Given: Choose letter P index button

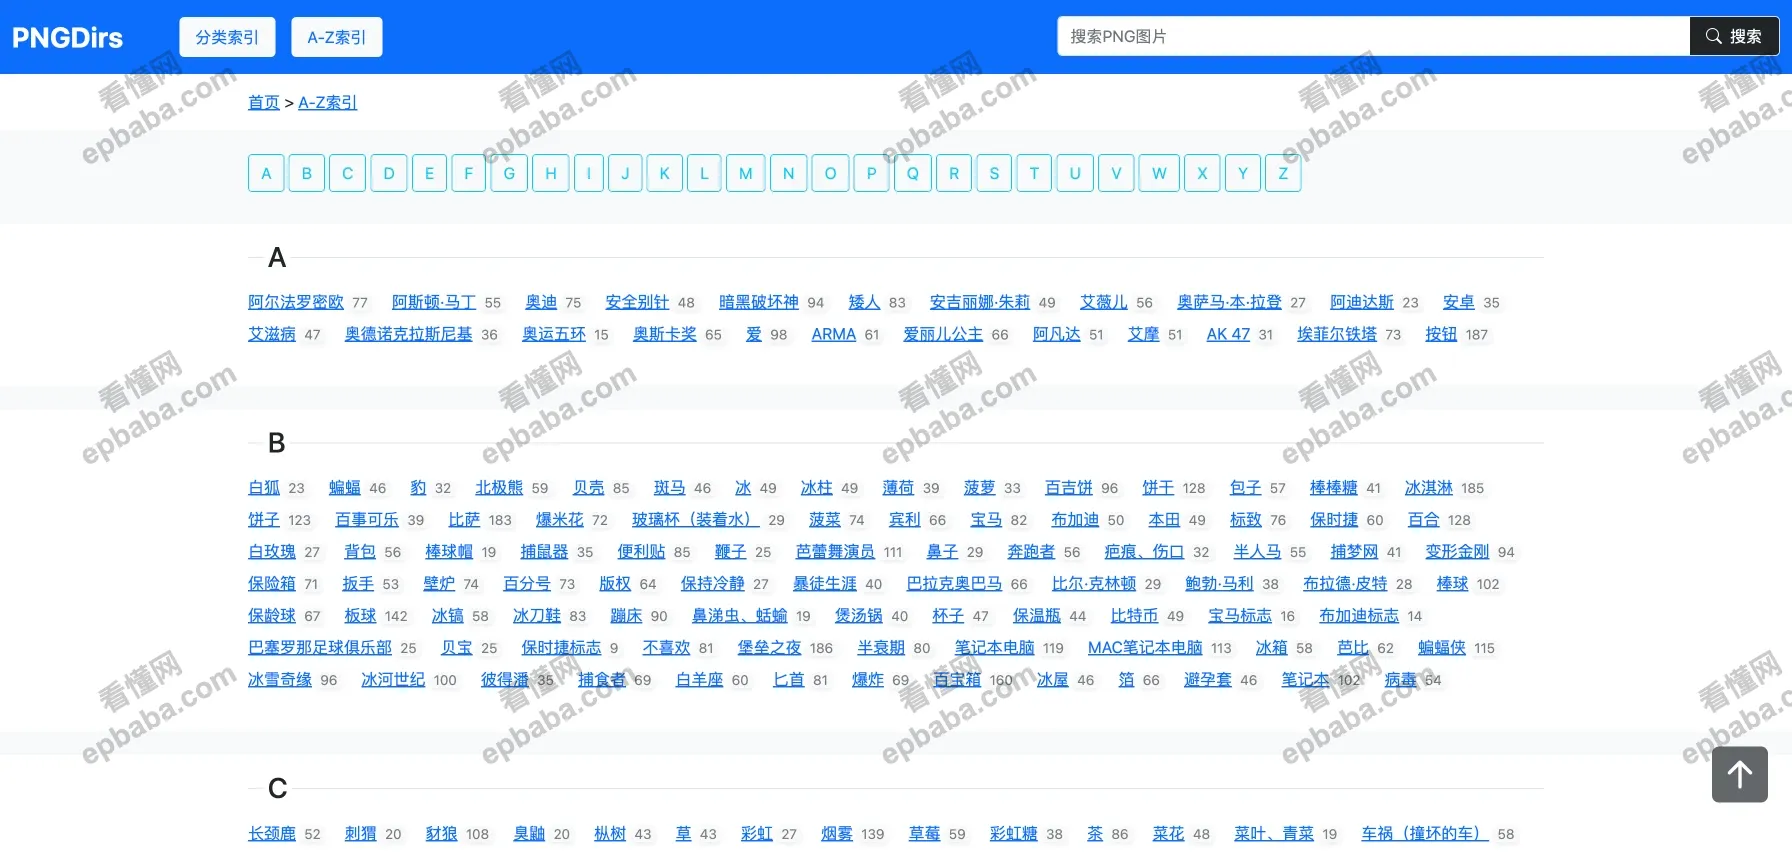Looking at the screenshot, I should (871, 173).
